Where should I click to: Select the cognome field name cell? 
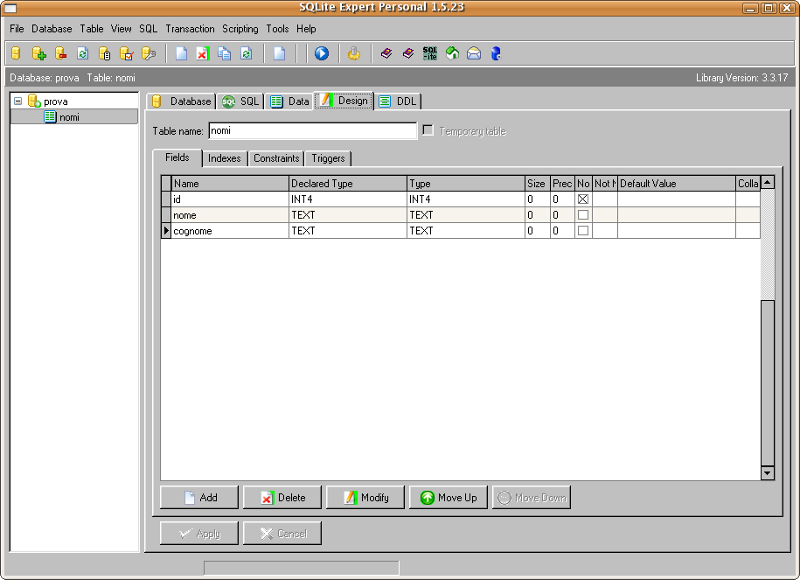coord(230,231)
